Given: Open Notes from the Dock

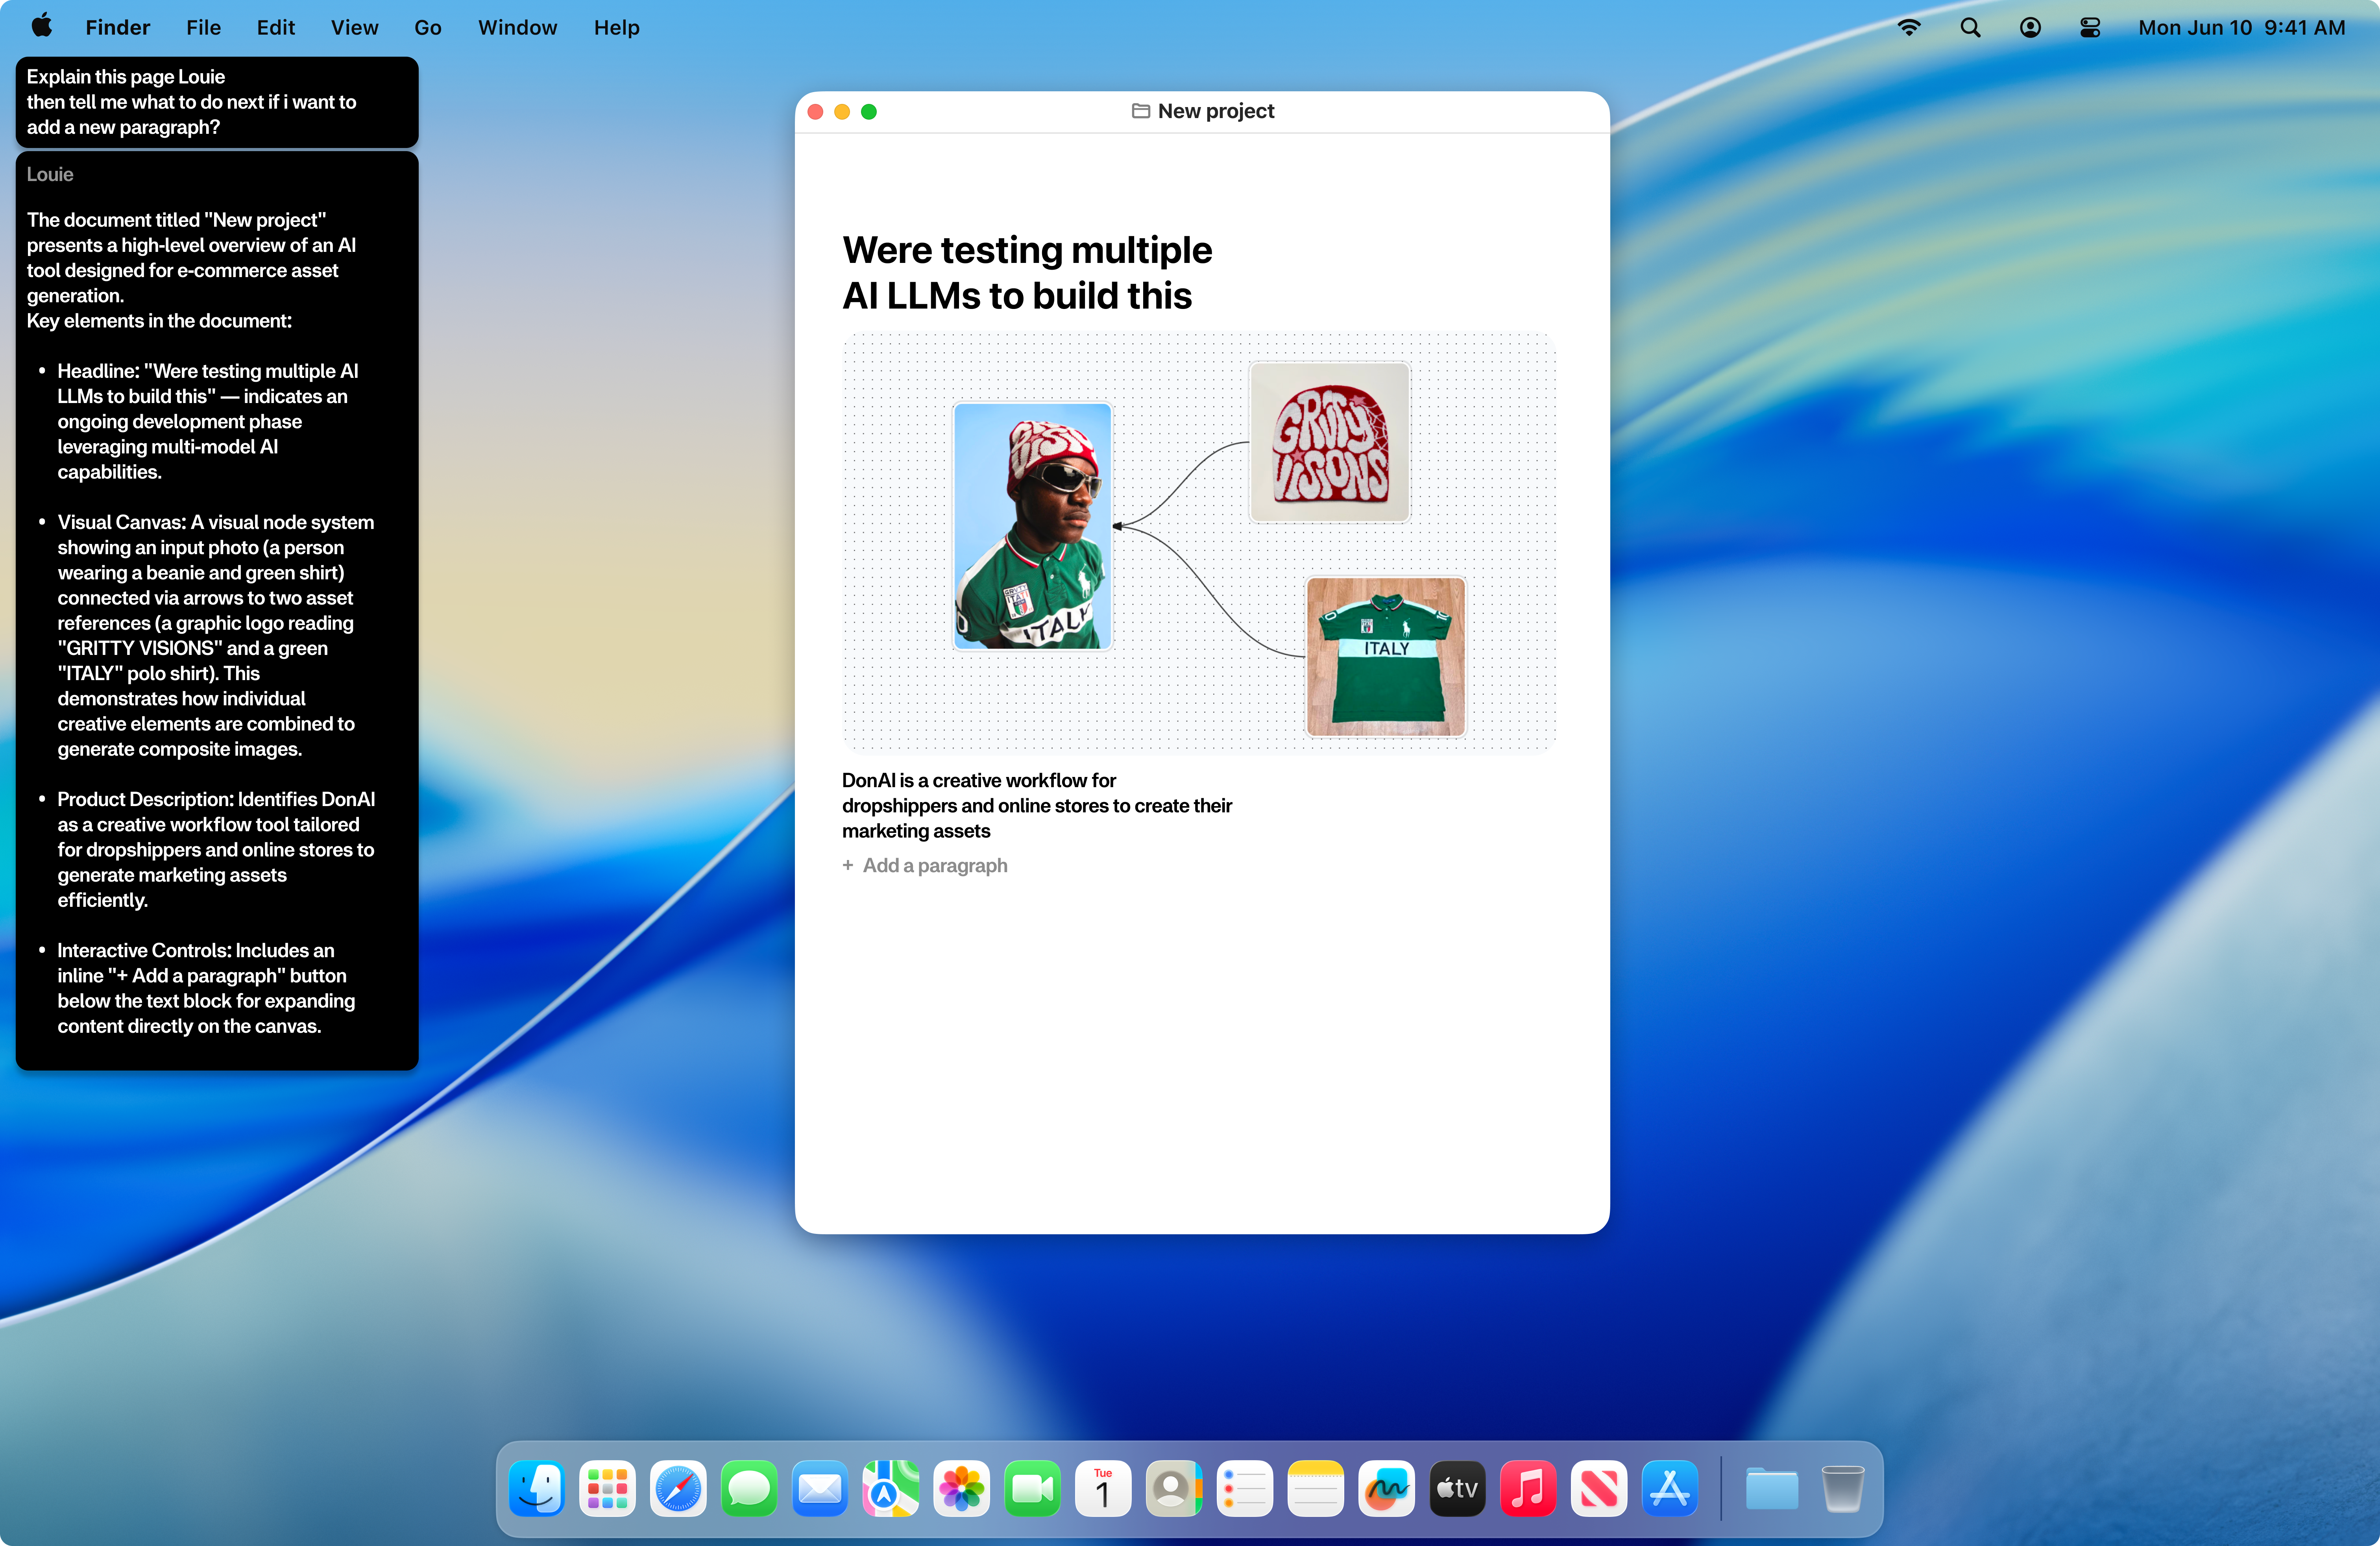Looking at the screenshot, I should click(x=1316, y=1488).
